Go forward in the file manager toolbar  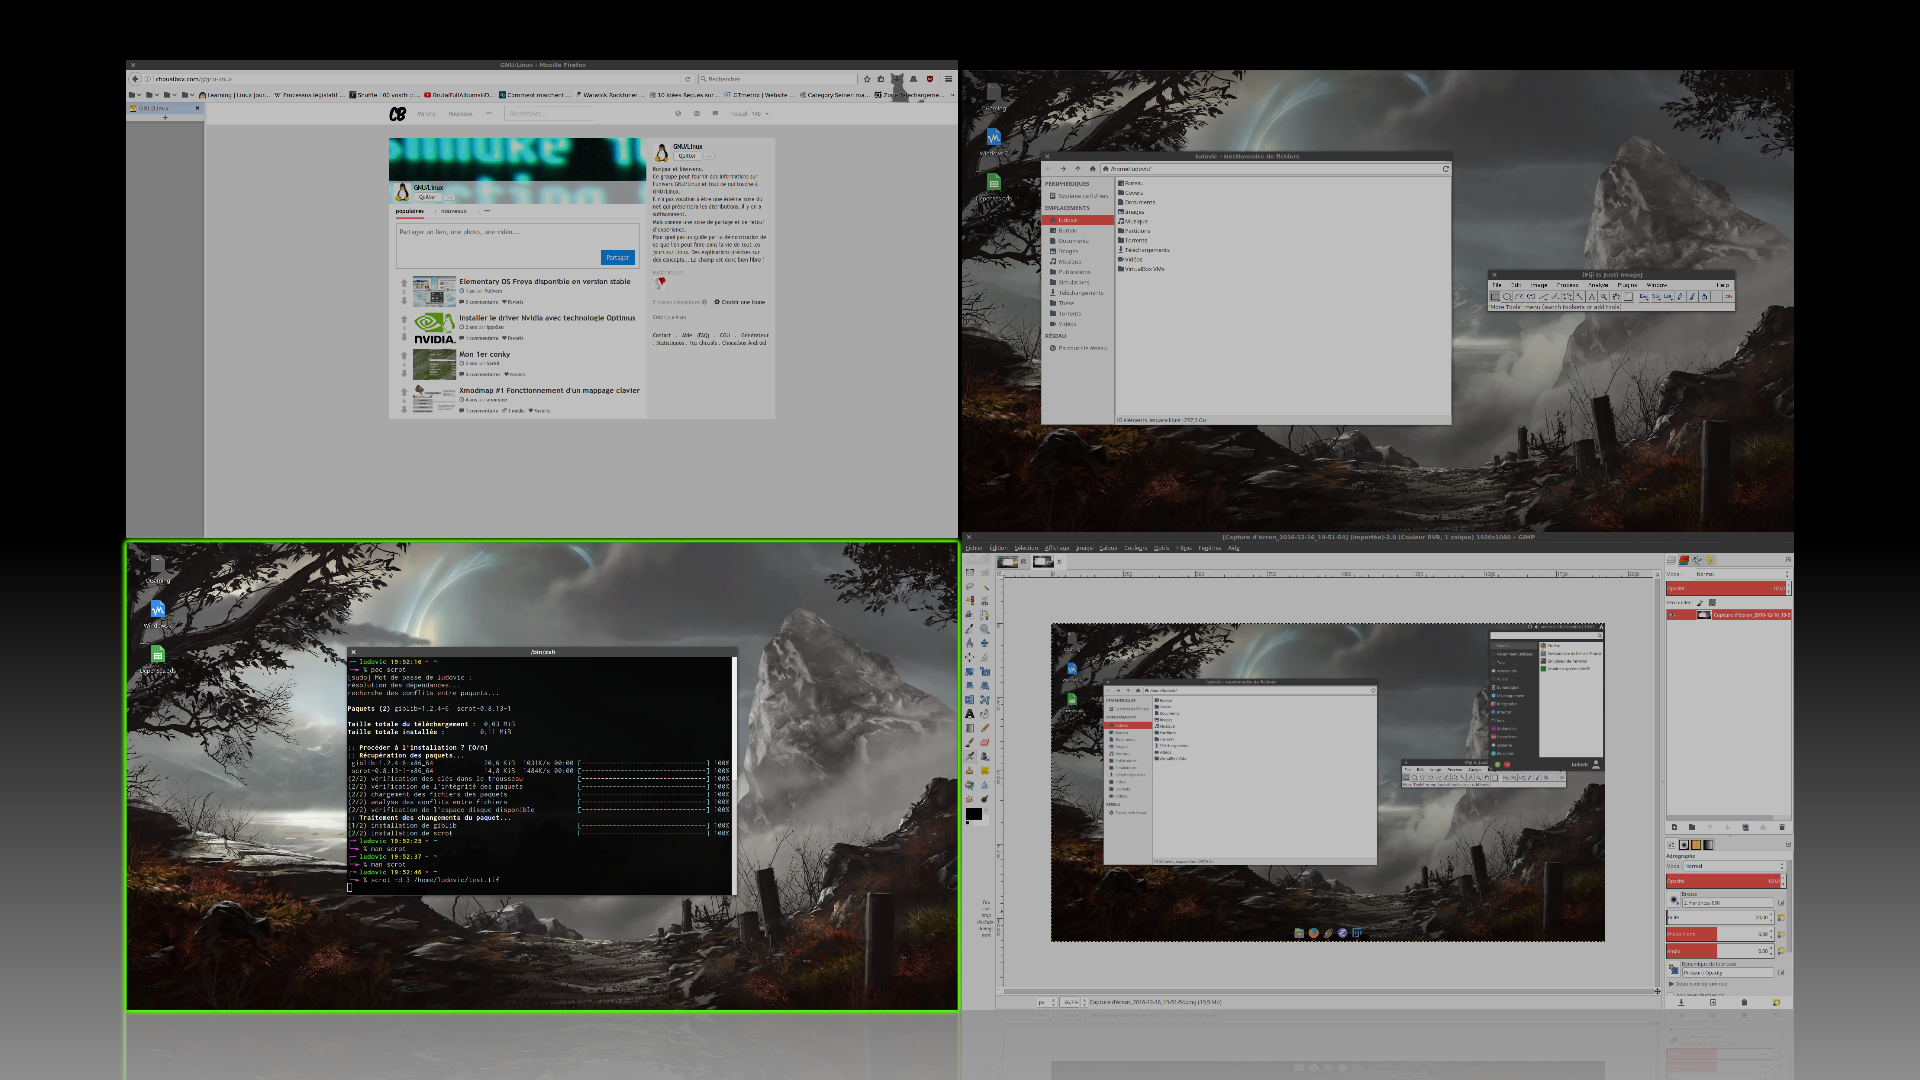tap(1063, 169)
